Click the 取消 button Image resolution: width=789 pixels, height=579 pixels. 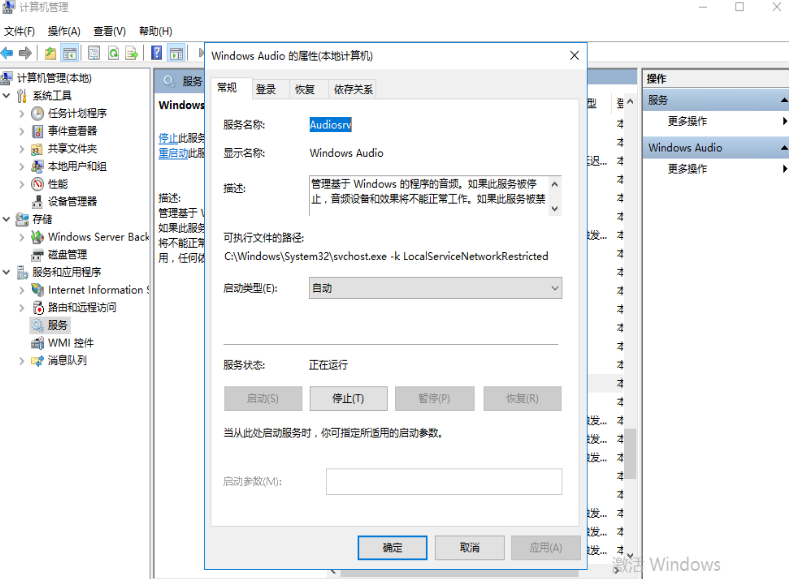(x=469, y=547)
